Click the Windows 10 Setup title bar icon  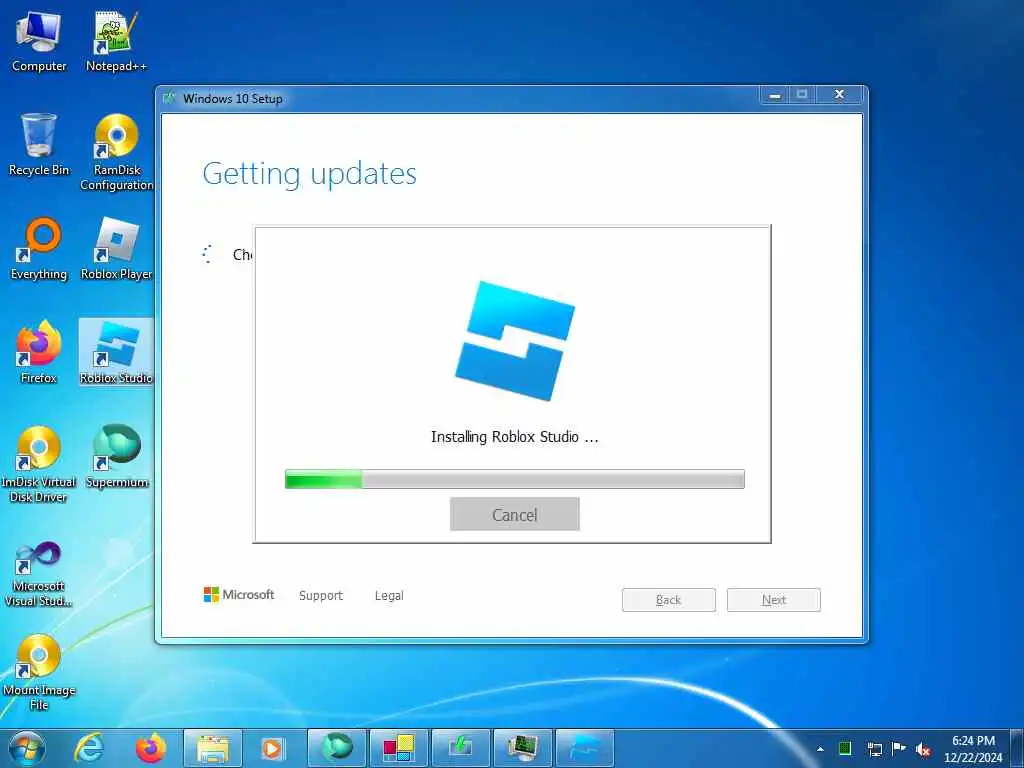pyautogui.click(x=170, y=98)
